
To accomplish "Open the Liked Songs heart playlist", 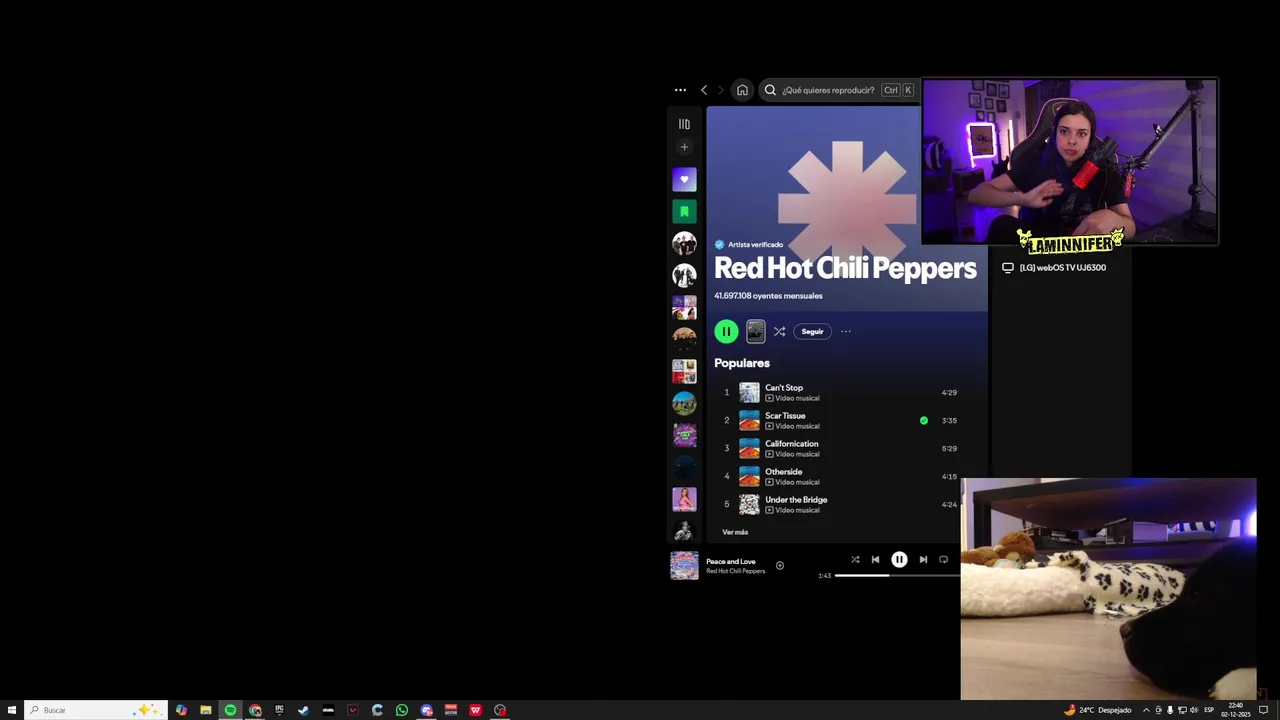I will tap(684, 180).
